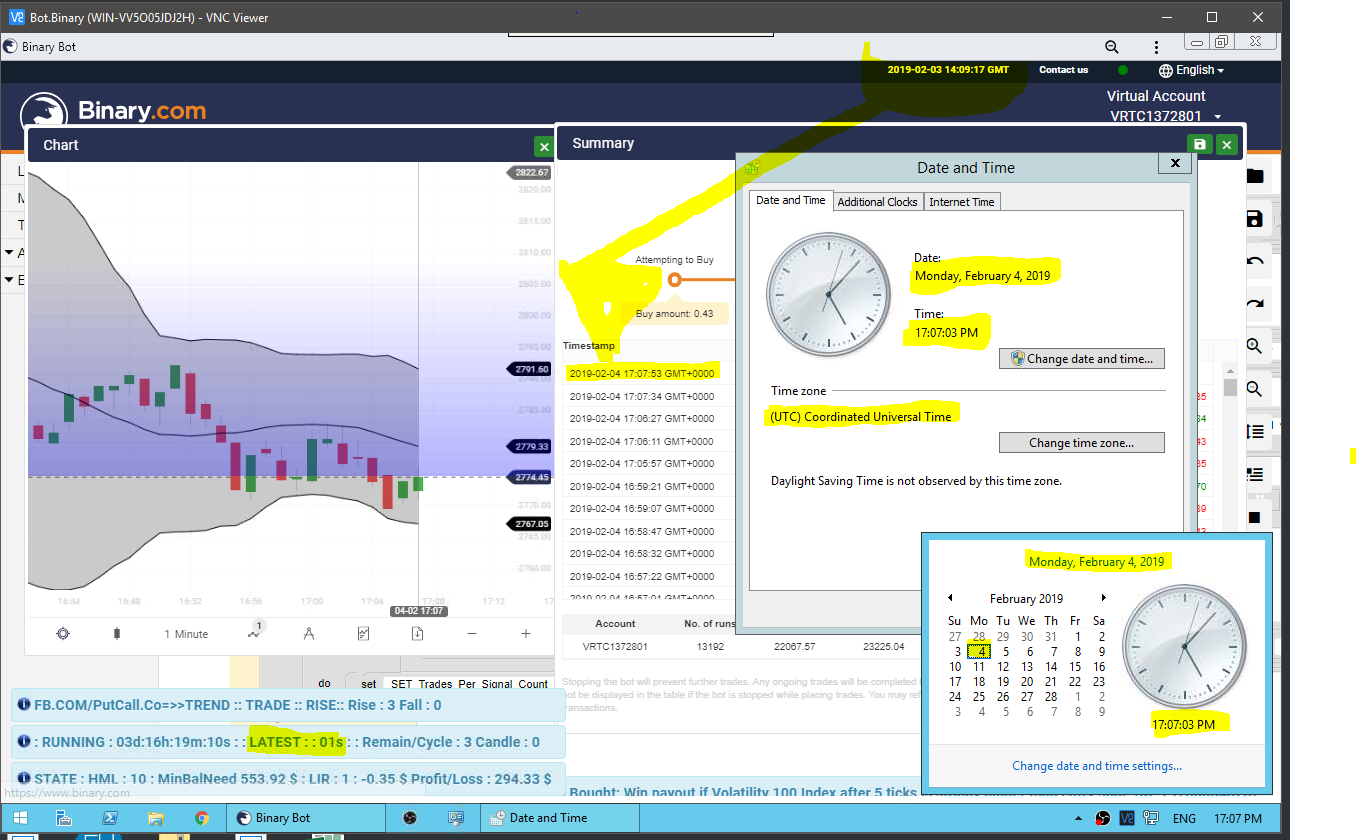Click Change date and time button

[x=1082, y=358]
